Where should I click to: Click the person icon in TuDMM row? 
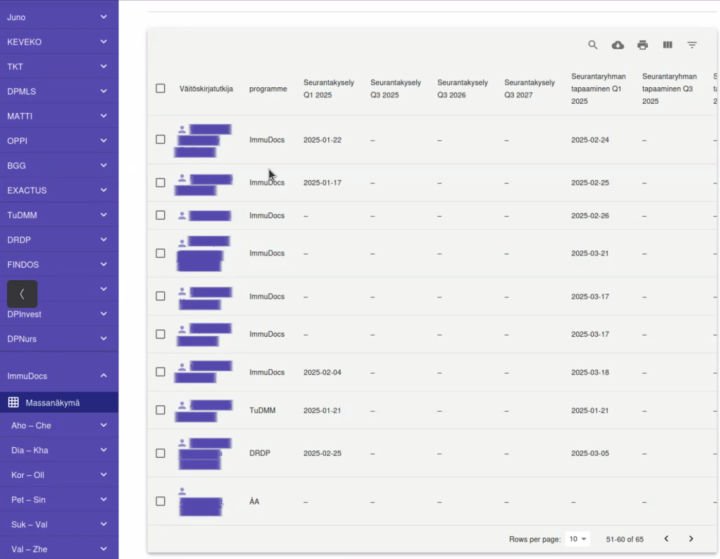183,404
